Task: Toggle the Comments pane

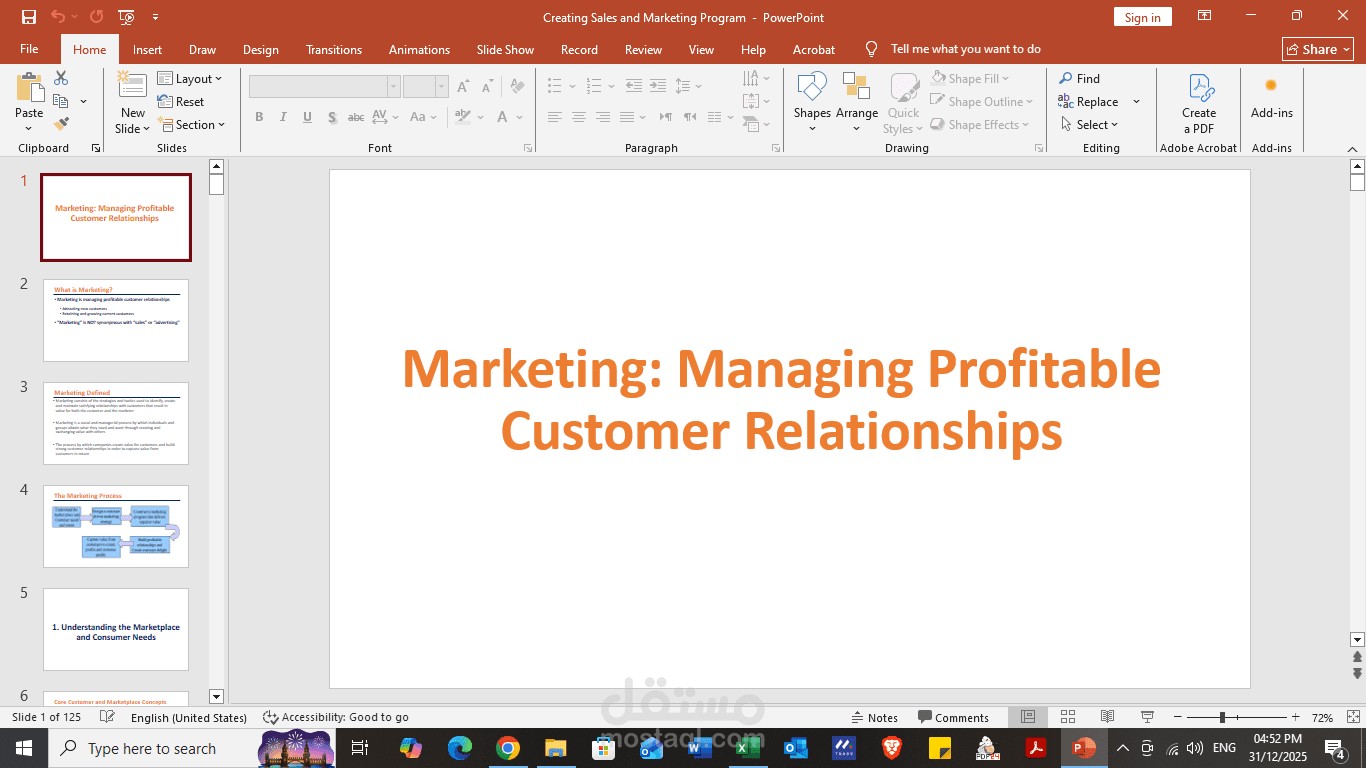Action: pyautogui.click(x=953, y=717)
